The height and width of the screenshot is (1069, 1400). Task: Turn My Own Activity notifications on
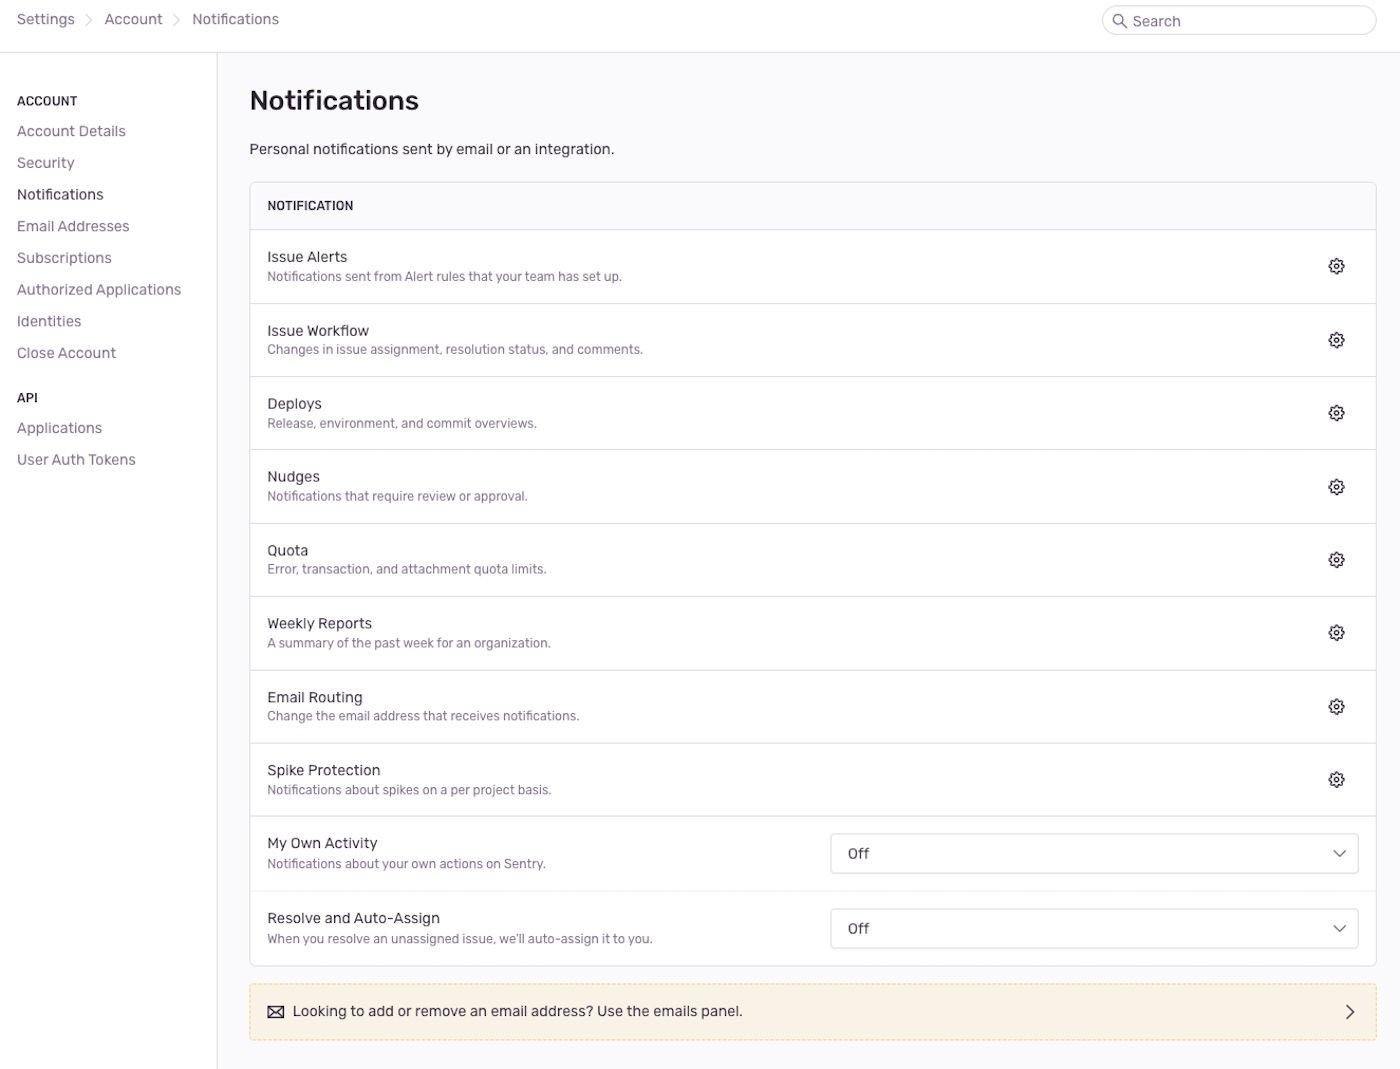click(1094, 853)
